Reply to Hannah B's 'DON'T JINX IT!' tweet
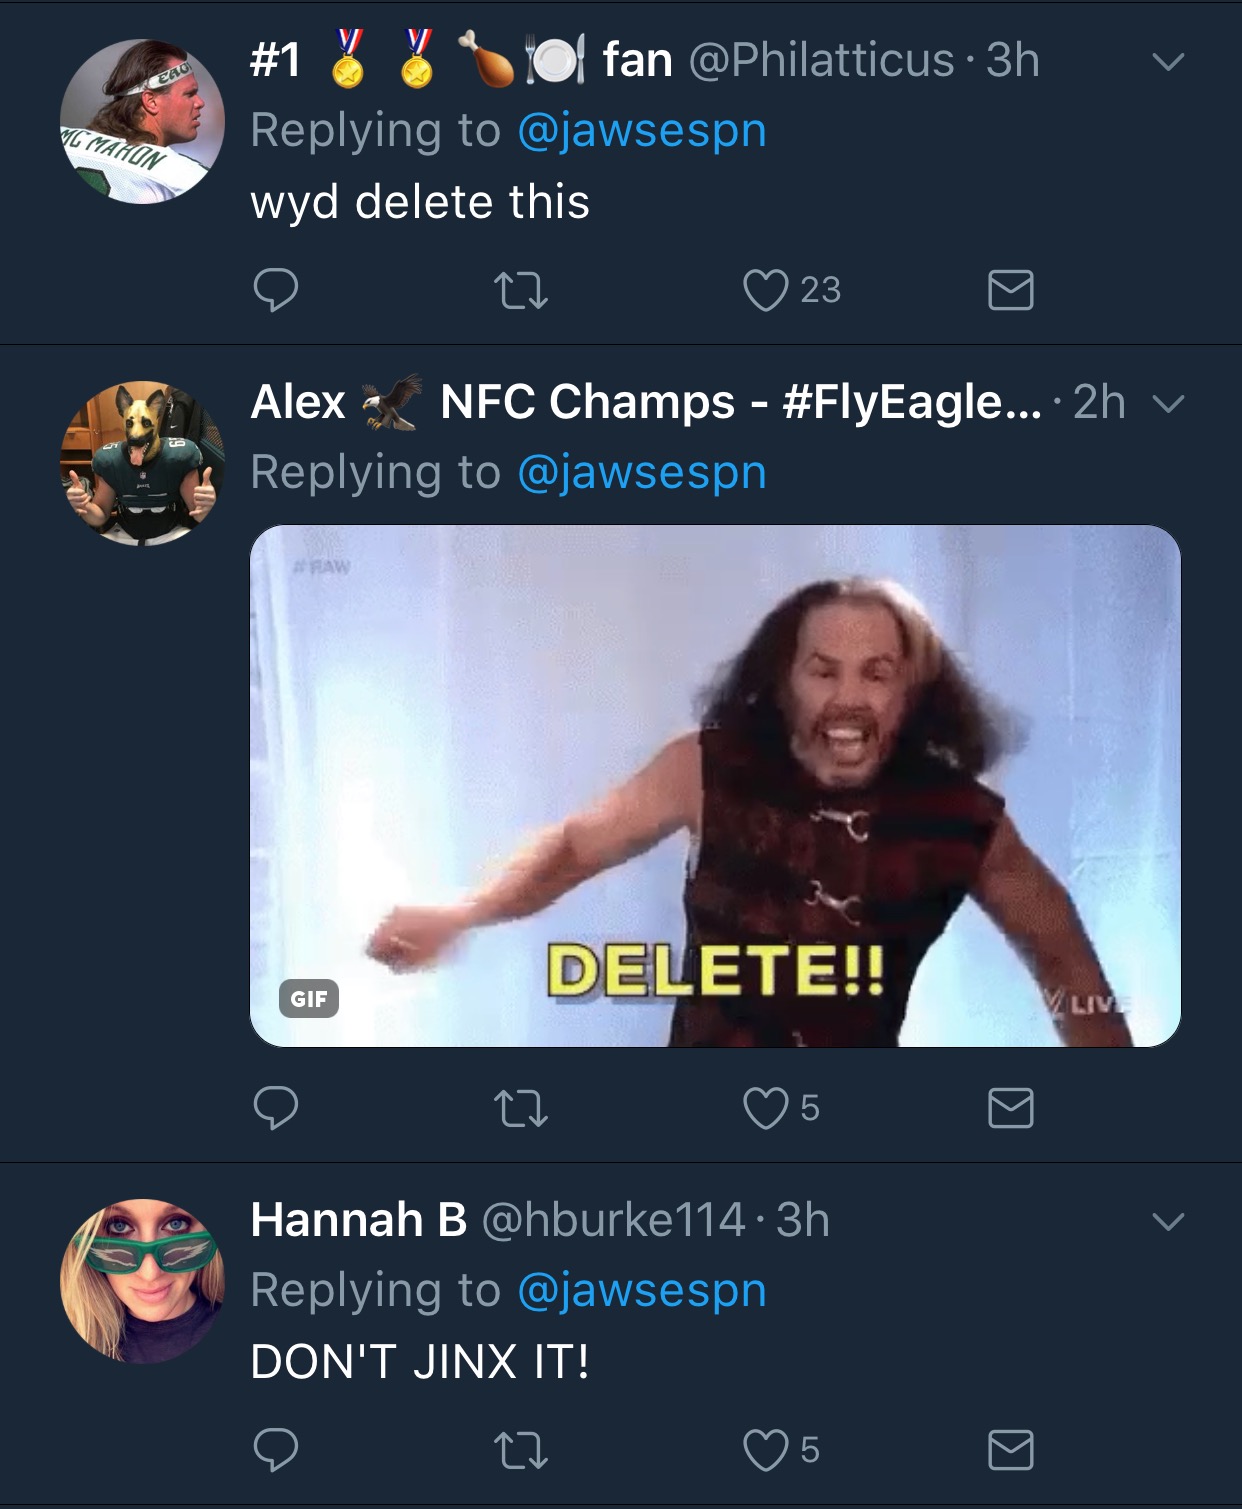Viewport: 1242px width, 1509px height. tap(276, 1450)
